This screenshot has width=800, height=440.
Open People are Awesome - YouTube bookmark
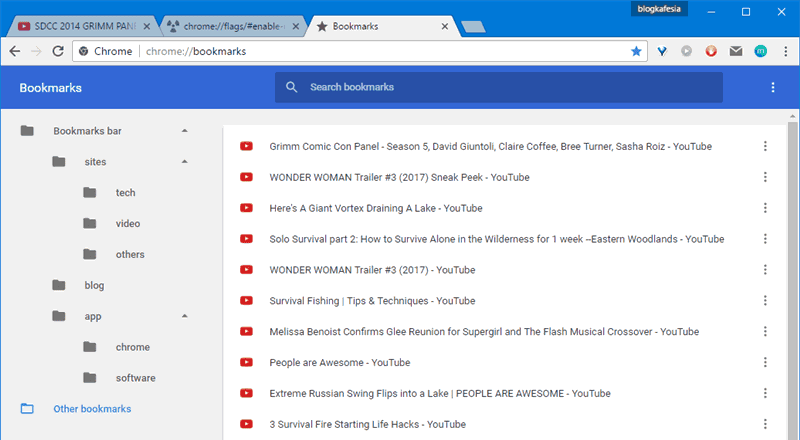(x=340, y=362)
